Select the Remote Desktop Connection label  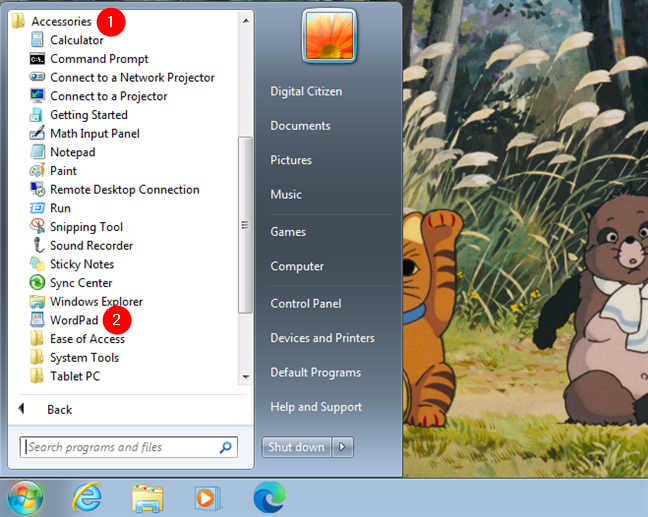coord(125,190)
